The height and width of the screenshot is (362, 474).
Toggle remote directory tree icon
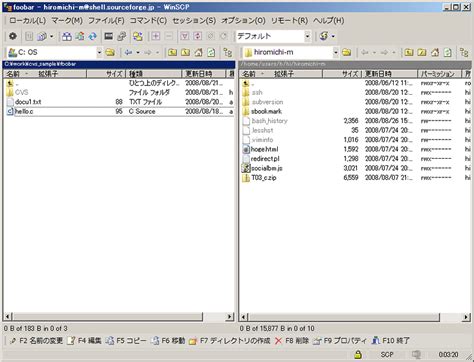coord(464,52)
